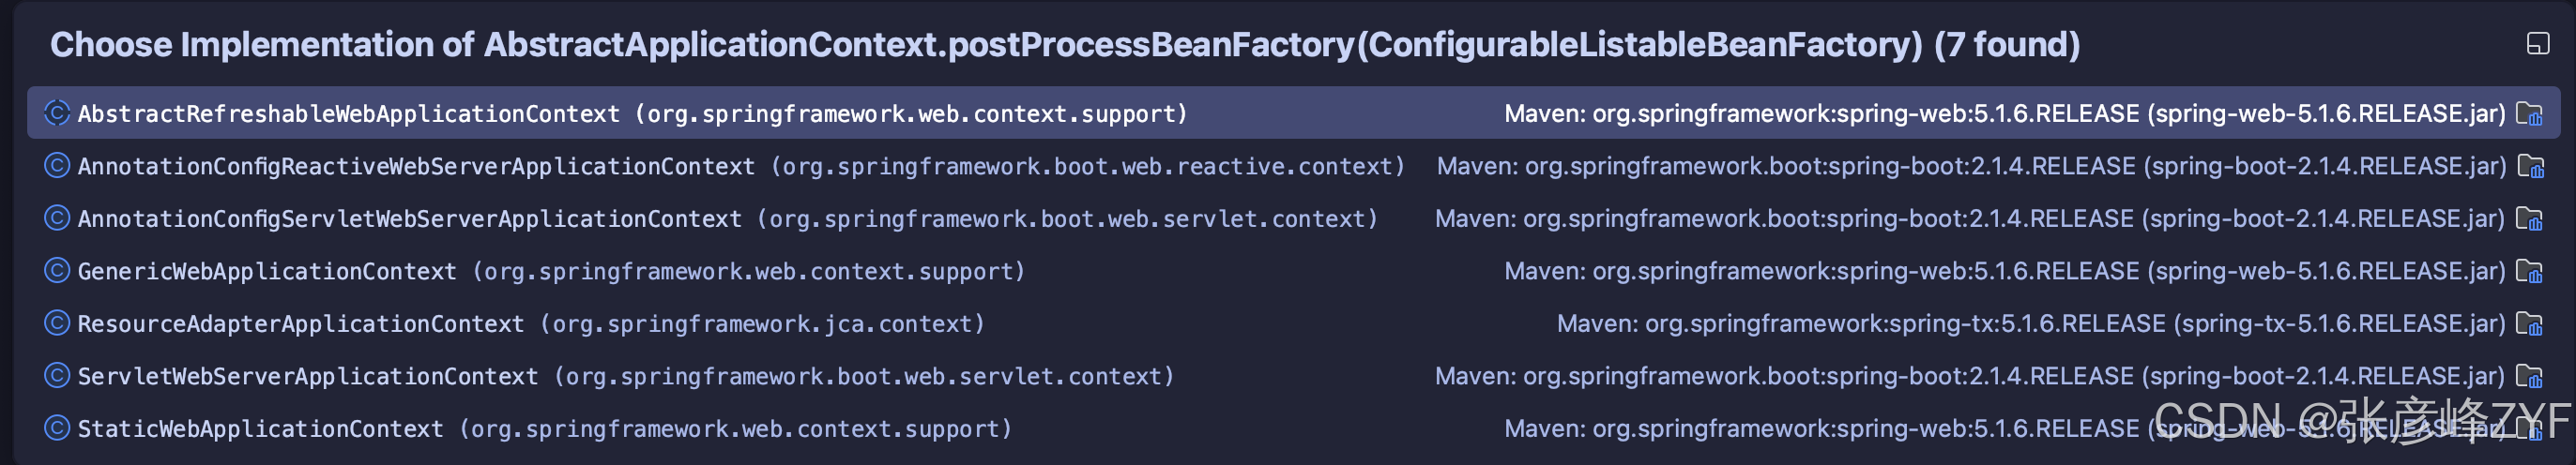Click library jar icon on ServletWebServerApplicationContext row
The width and height of the screenshot is (2576, 465).
pyautogui.click(x=2529, y=376)
